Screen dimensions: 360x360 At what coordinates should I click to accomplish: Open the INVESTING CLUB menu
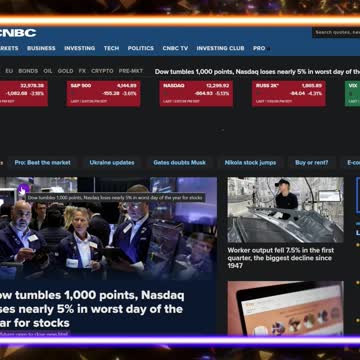click(x=220, y=48)
